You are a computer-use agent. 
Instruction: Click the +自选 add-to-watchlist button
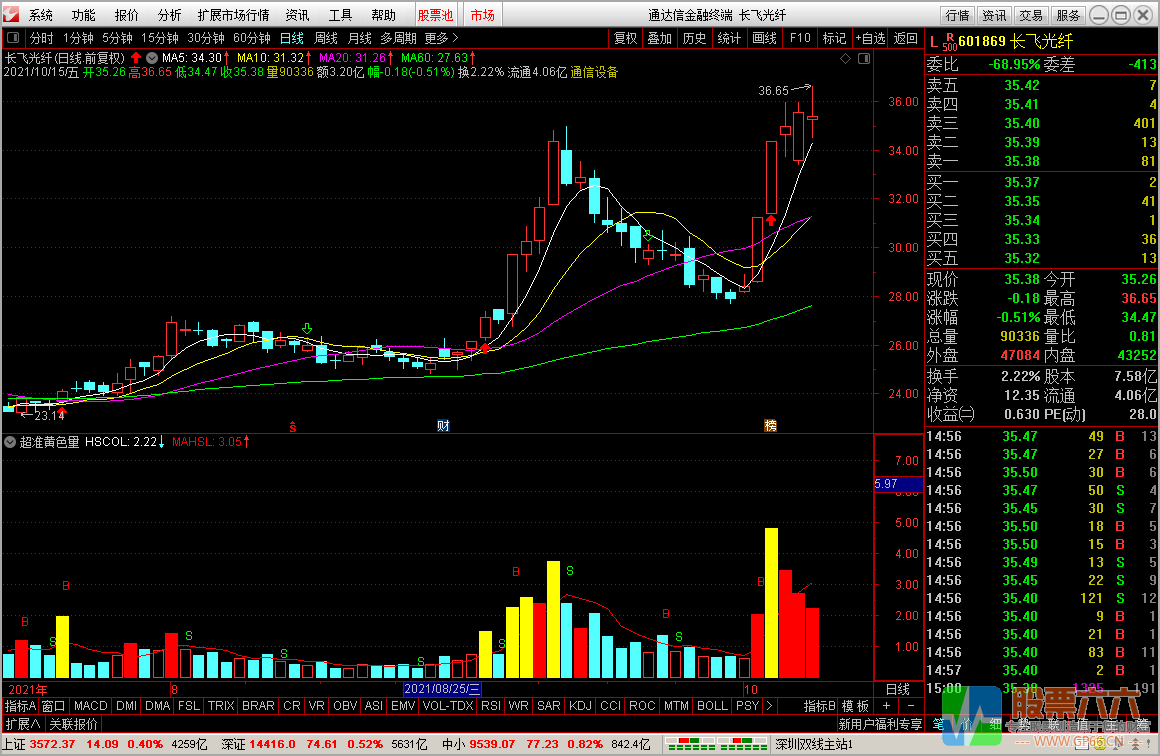(x=870, y=38)
